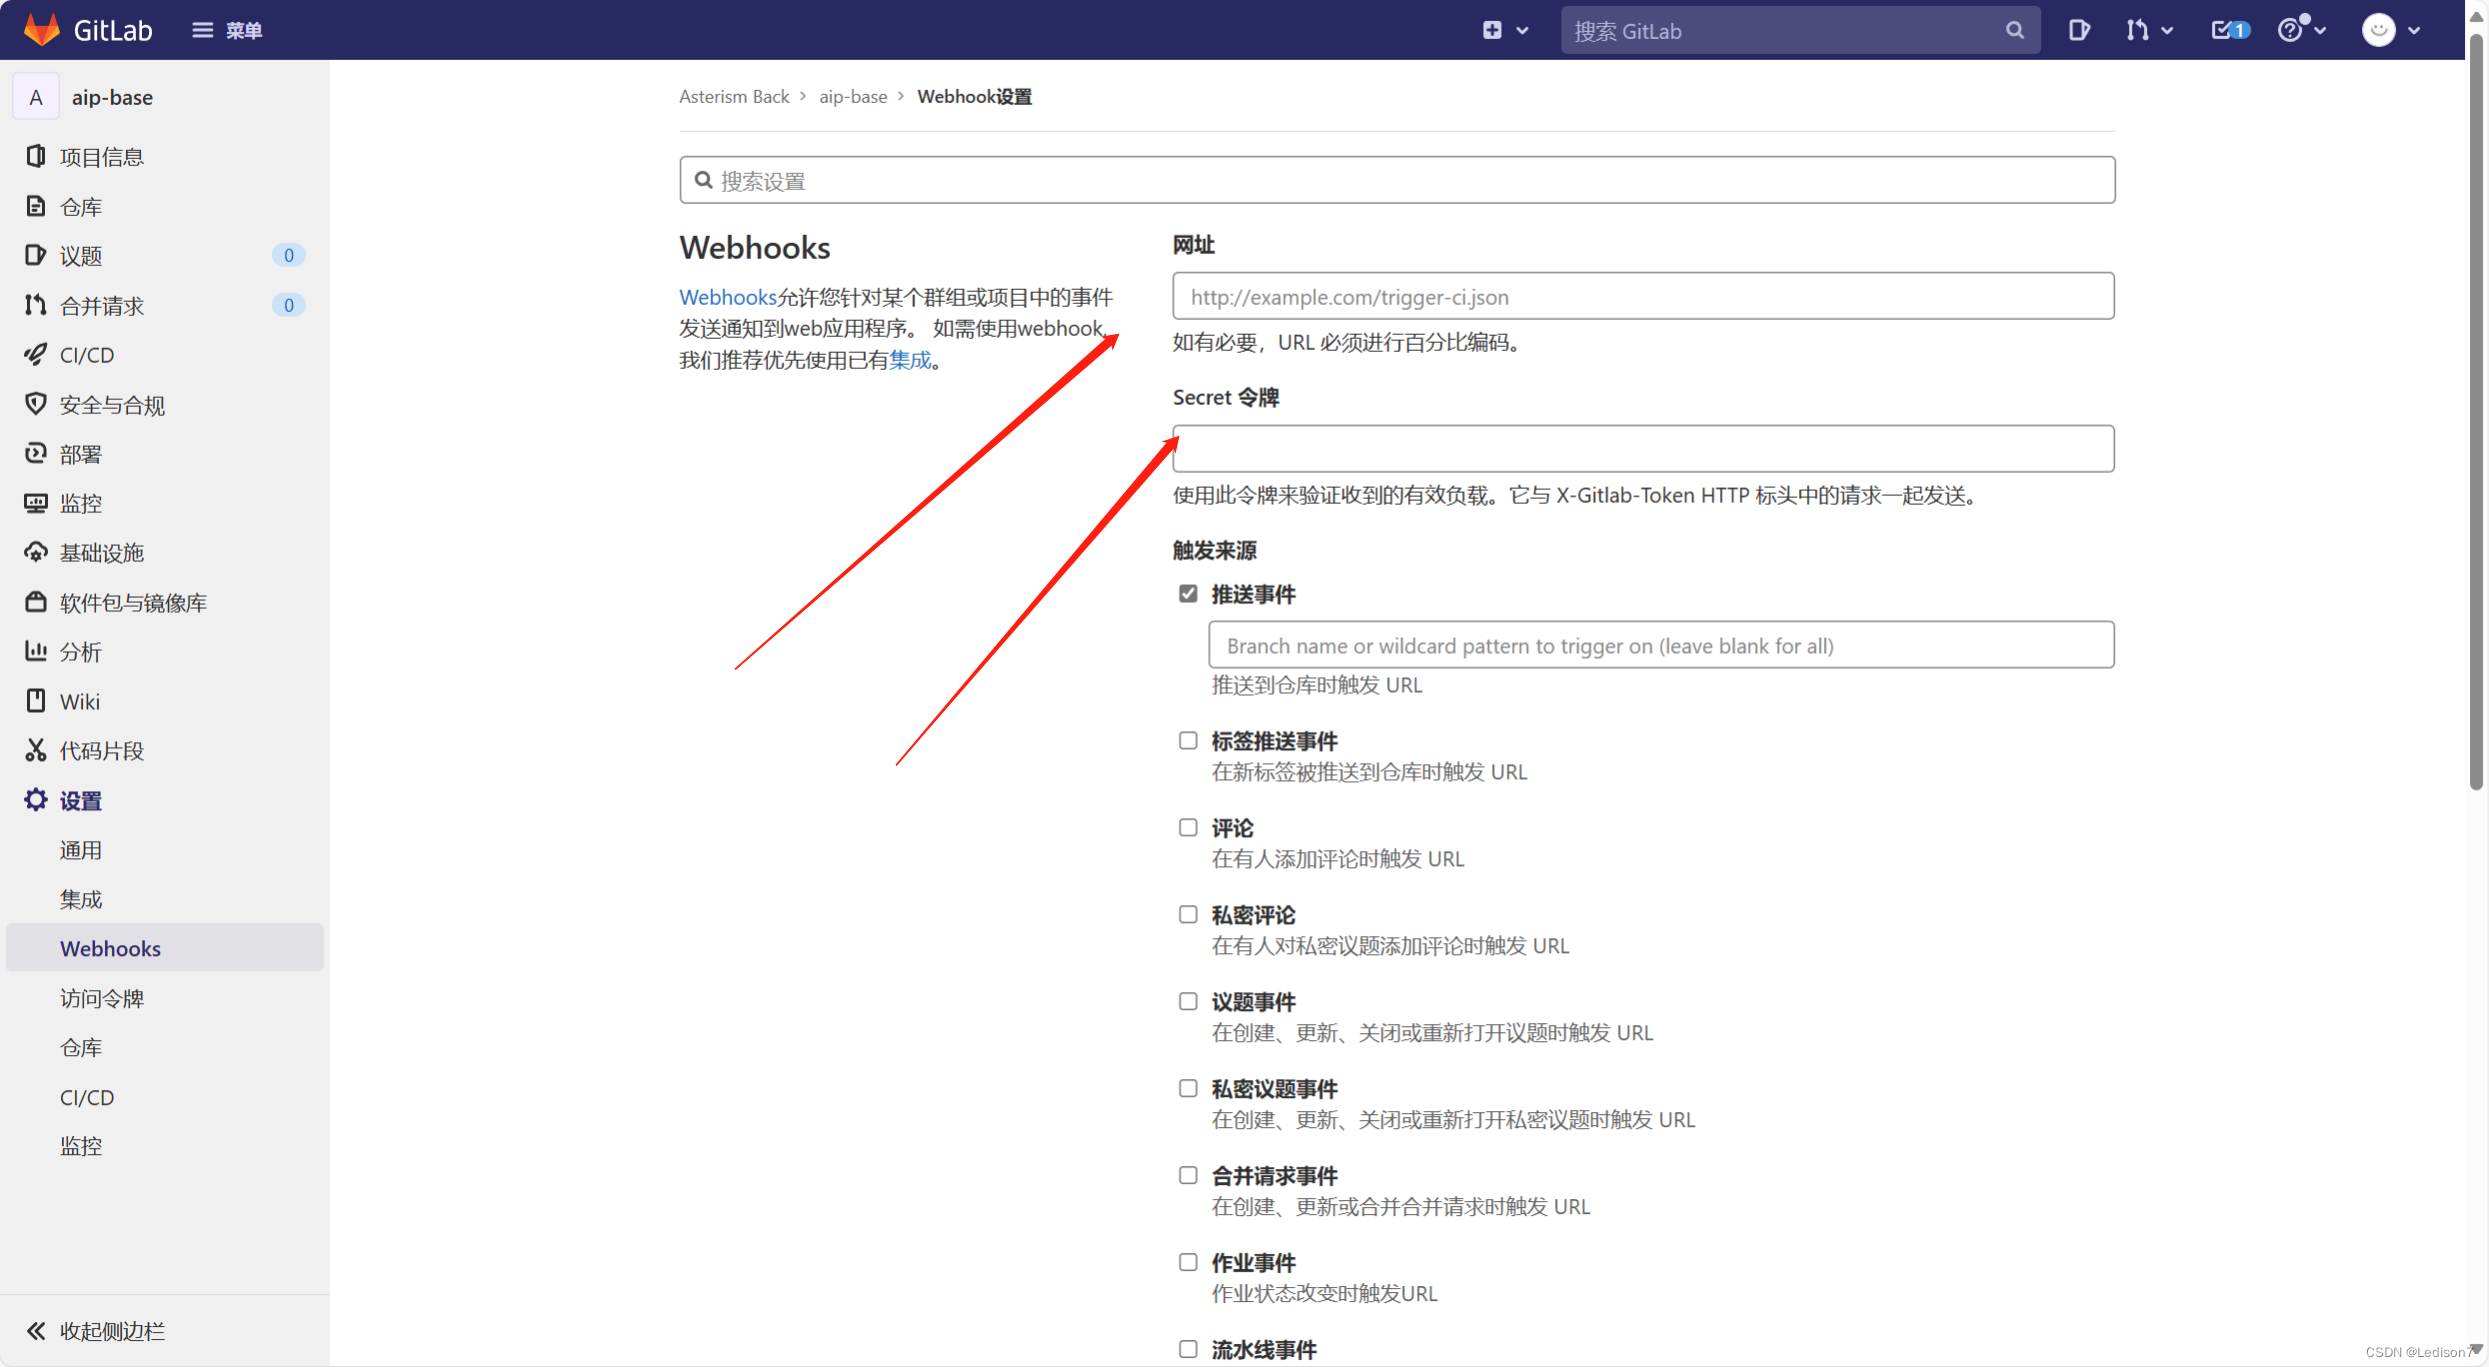The height and width of the screenshot is (1367, 2489).
Task: Uncheck the 推送事件 checkbox
Action: click(1188, 594)
